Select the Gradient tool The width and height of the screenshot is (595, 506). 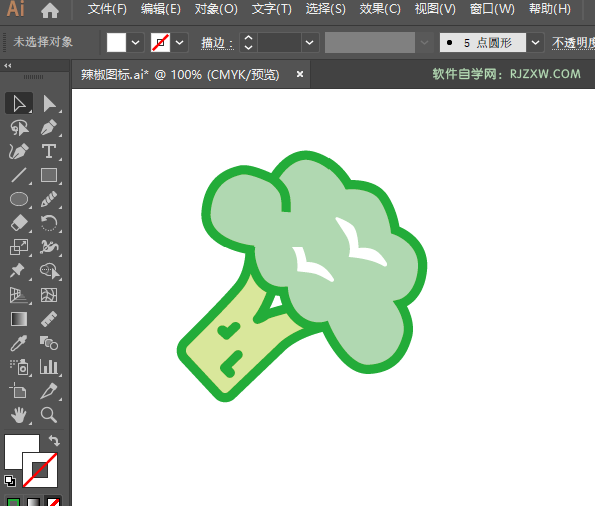[19, 319]
